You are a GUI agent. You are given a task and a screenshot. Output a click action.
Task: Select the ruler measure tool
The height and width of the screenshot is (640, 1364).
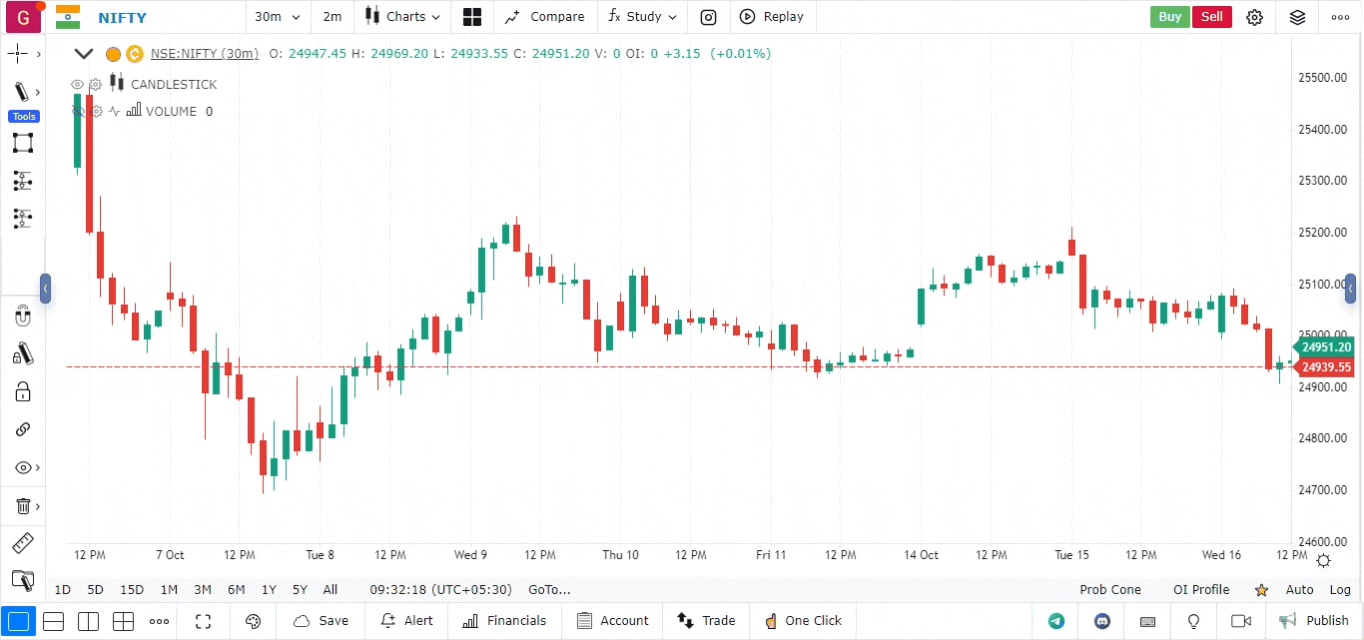point(22,544)
